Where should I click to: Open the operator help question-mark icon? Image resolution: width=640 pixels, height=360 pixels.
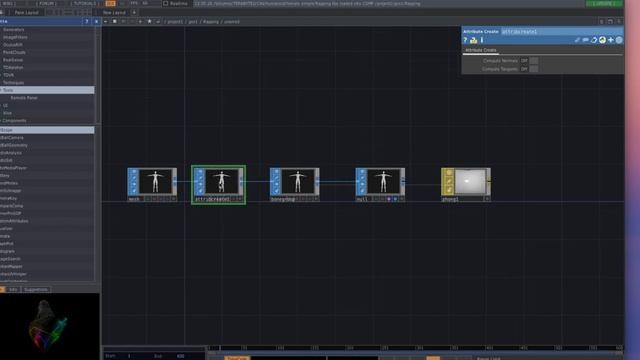click(465, 40)
